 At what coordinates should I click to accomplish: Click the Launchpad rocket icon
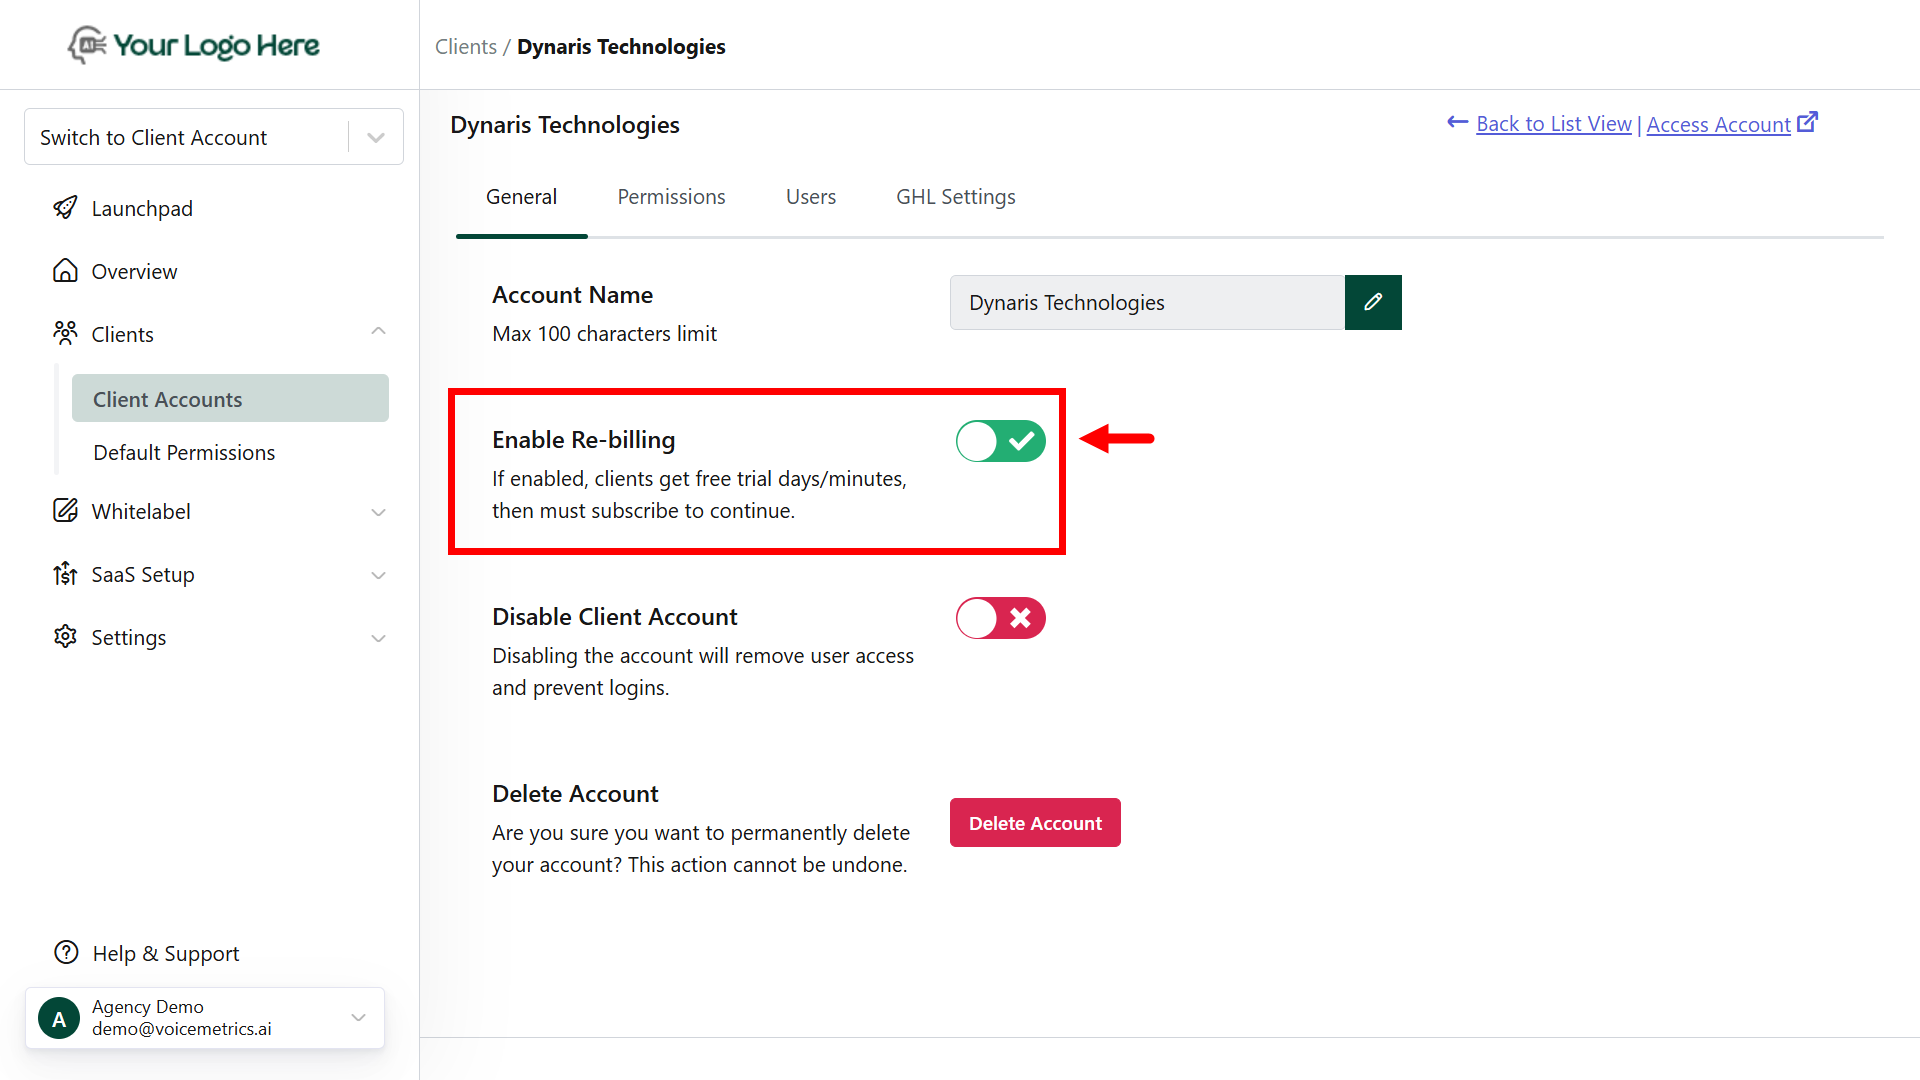pos(65,208)
